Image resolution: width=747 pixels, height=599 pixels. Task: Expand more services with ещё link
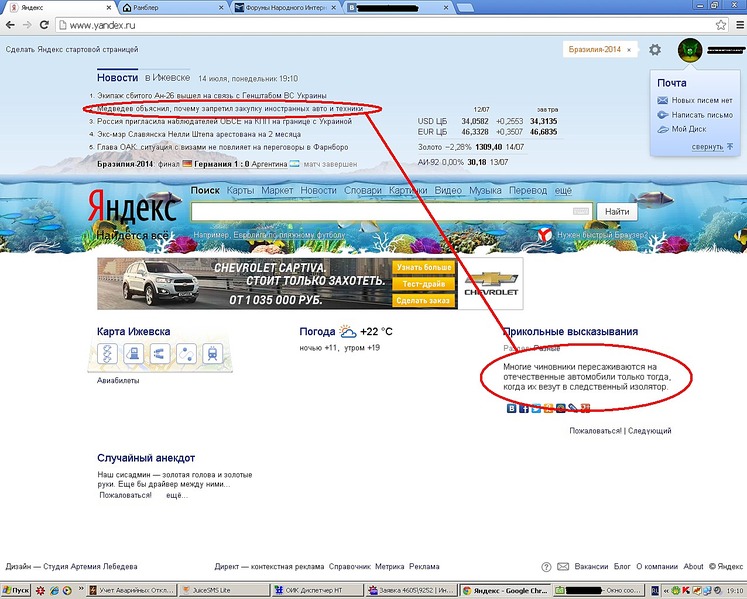point(563,190)
